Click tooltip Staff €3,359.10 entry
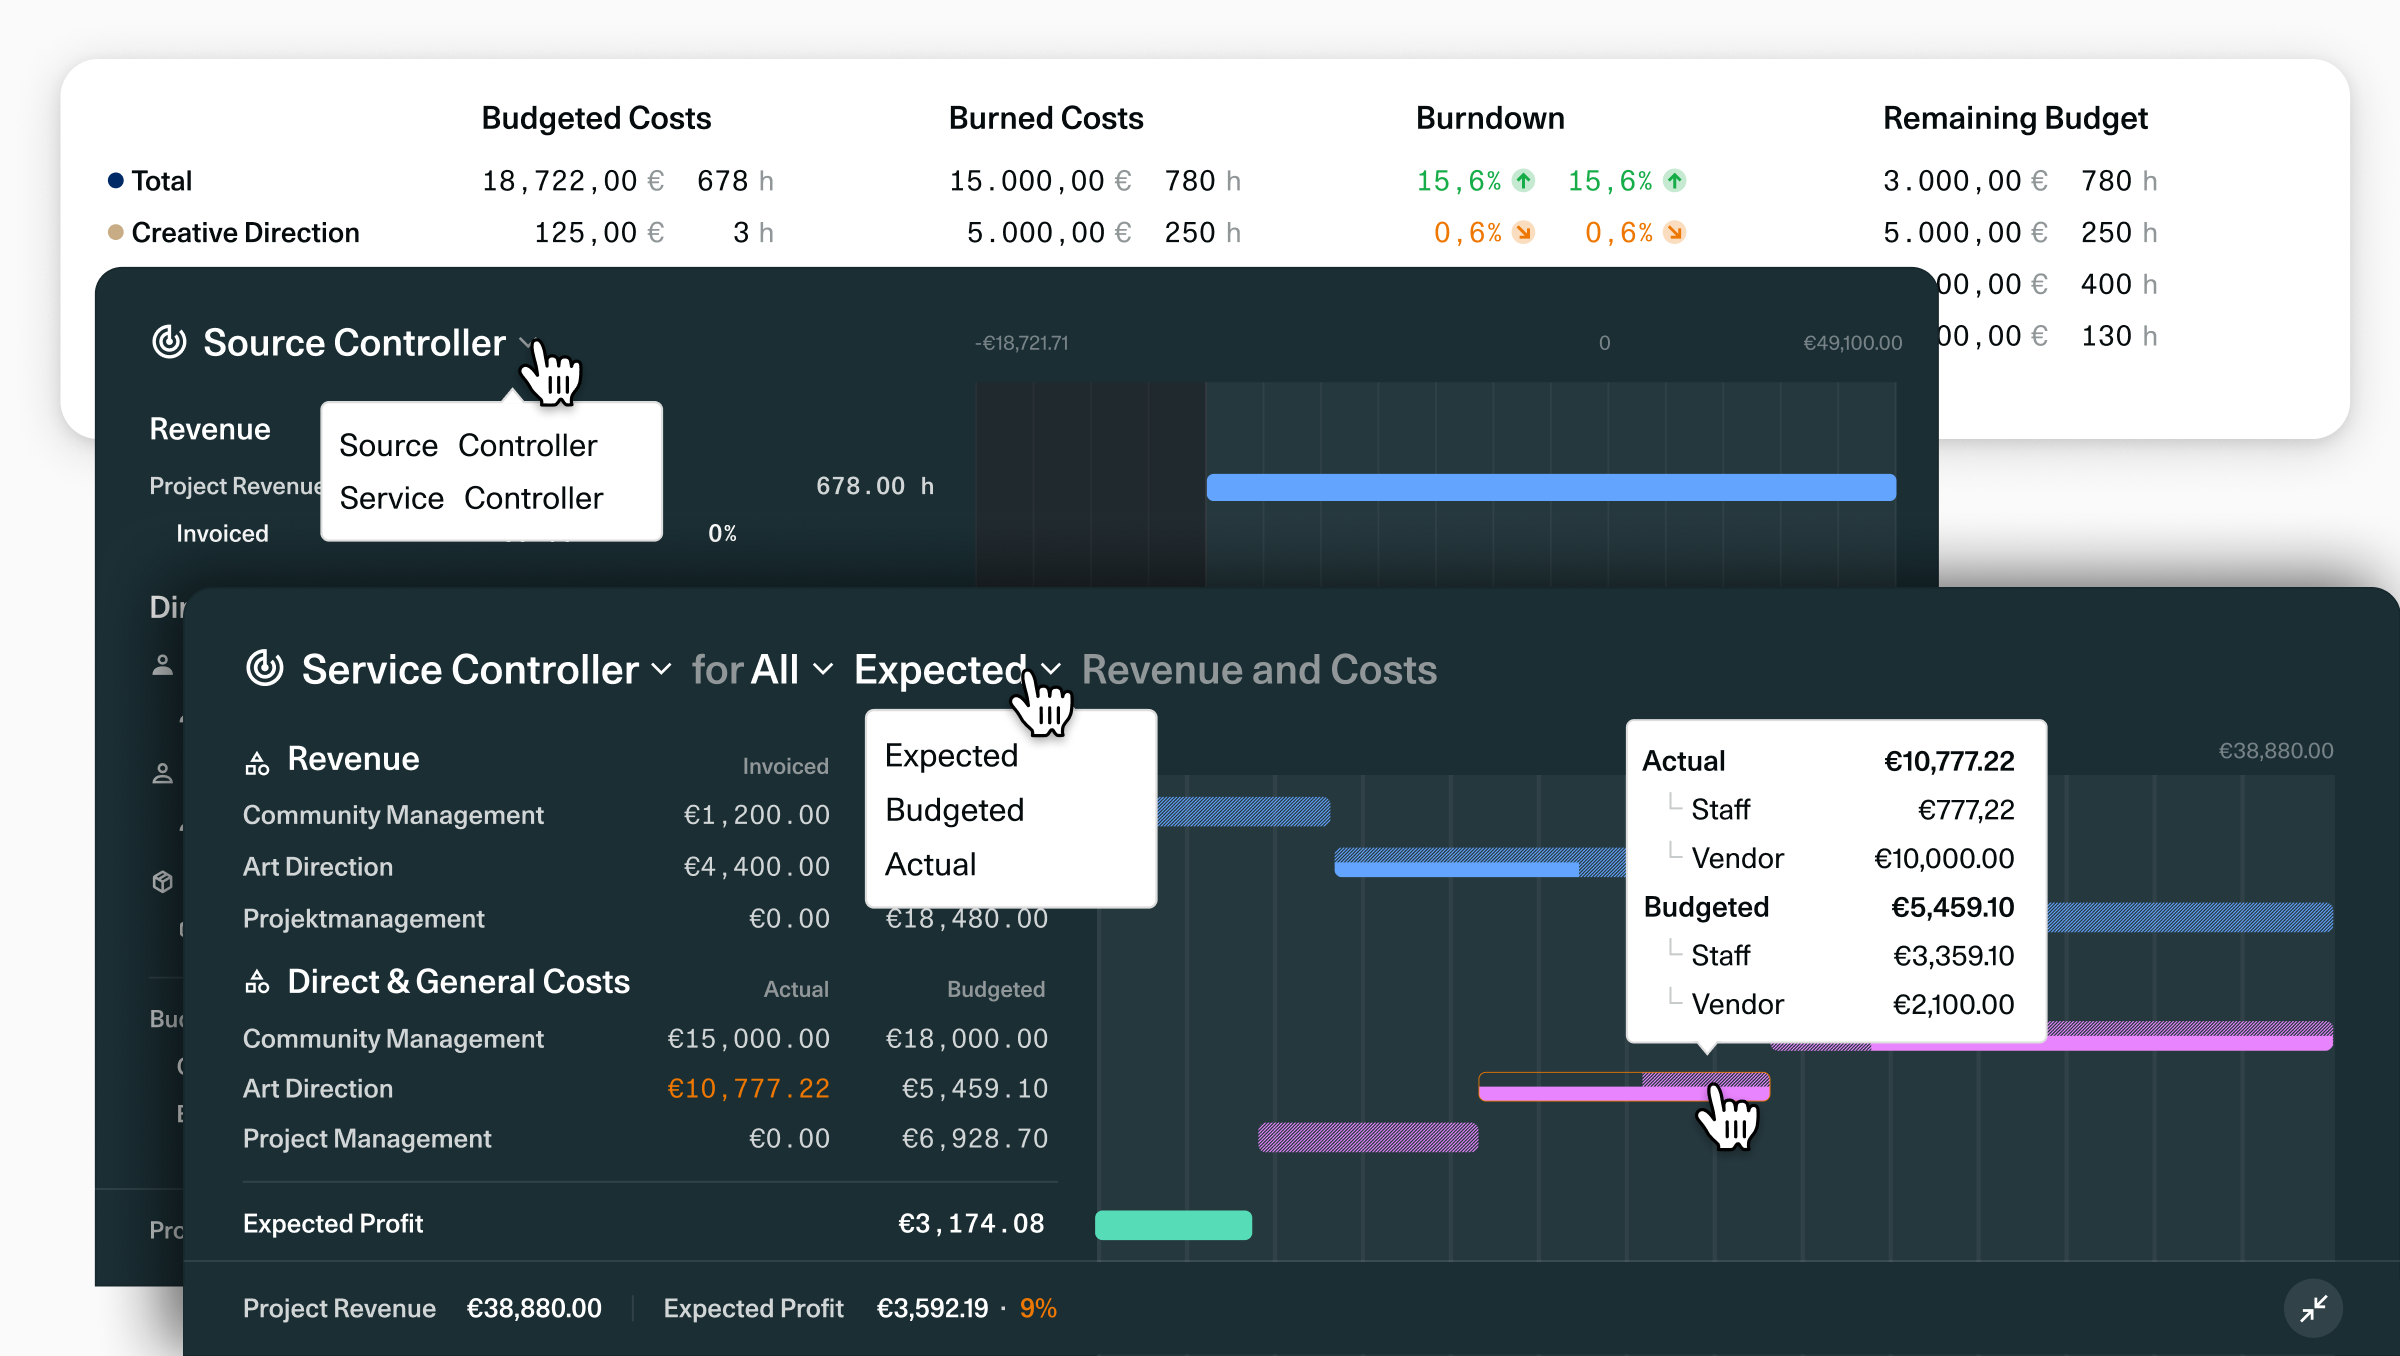The height and width of the screenshot is (1356, 2400). click(x=1841, y=956)
